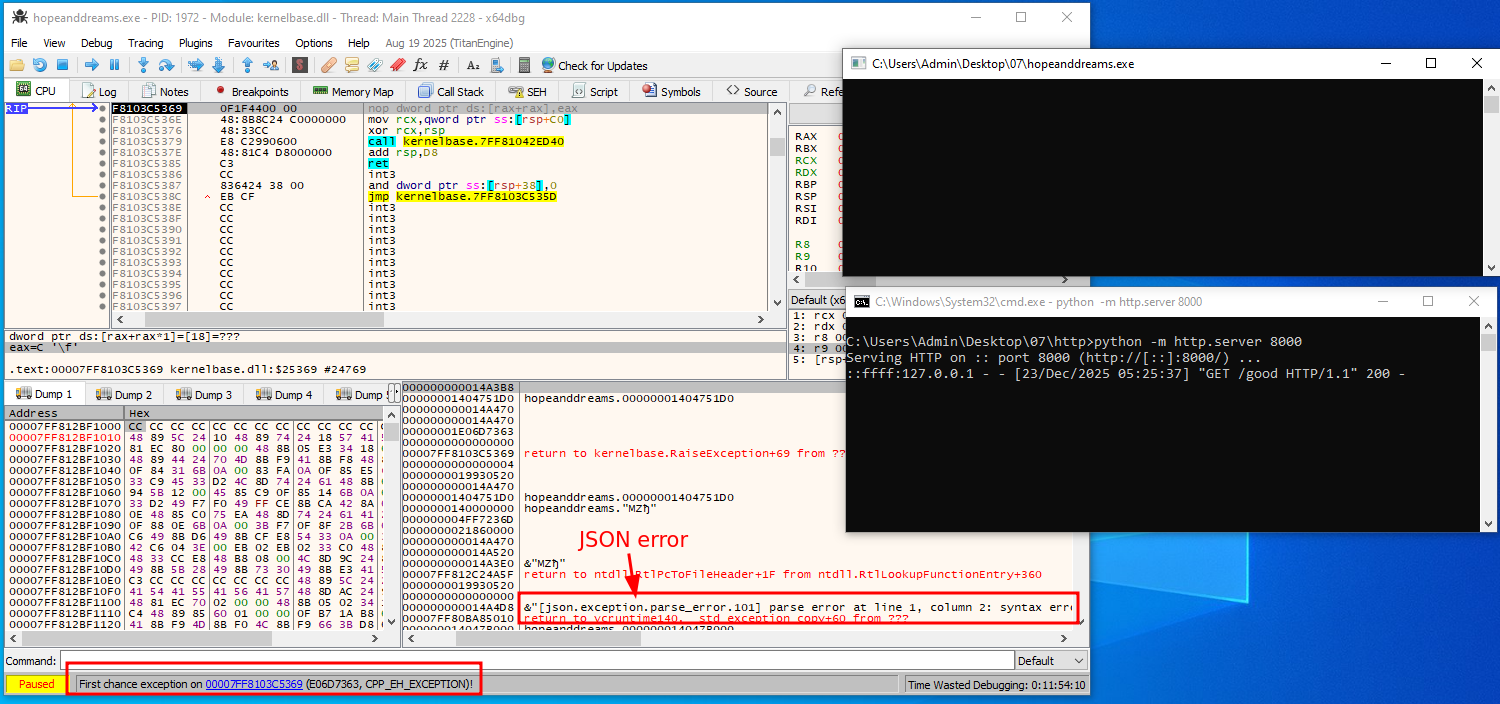Image resolution: width=1500 pixels, height=704 pixels.
Task: Toggle breakpoint dot at address F8103C536E
Action: 103,120
